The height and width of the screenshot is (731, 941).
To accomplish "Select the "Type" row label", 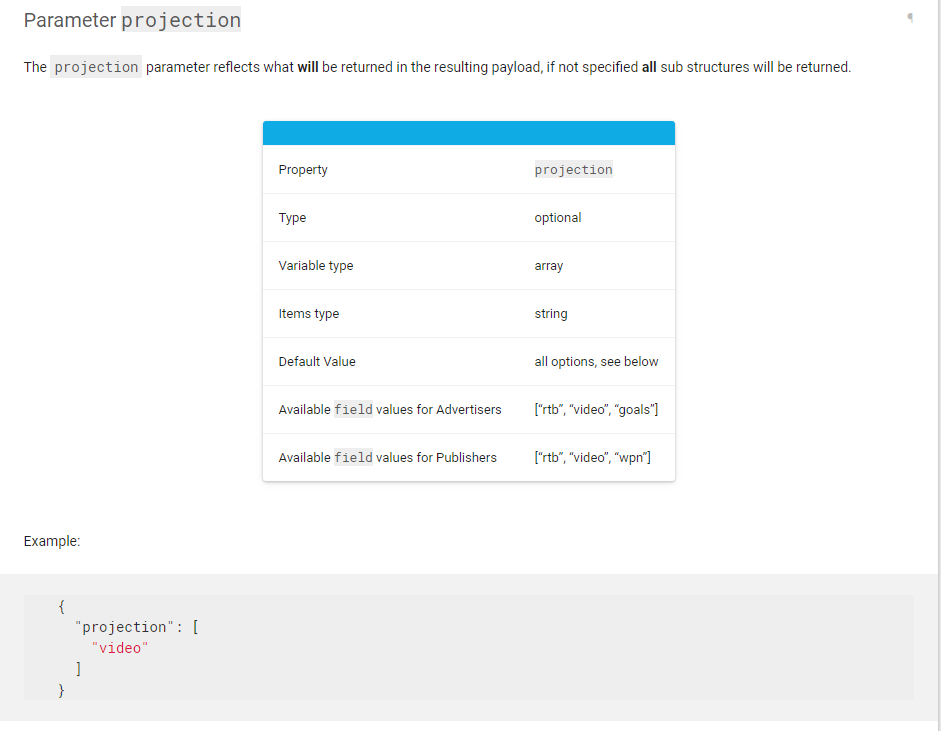I will (x=292, y=218).
